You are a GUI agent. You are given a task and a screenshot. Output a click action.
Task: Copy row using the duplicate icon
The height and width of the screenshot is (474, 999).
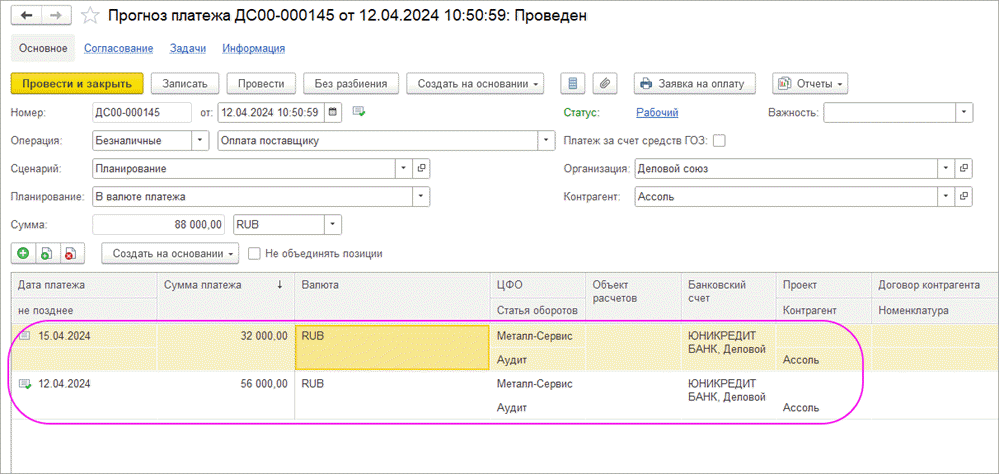coord(46,254)
